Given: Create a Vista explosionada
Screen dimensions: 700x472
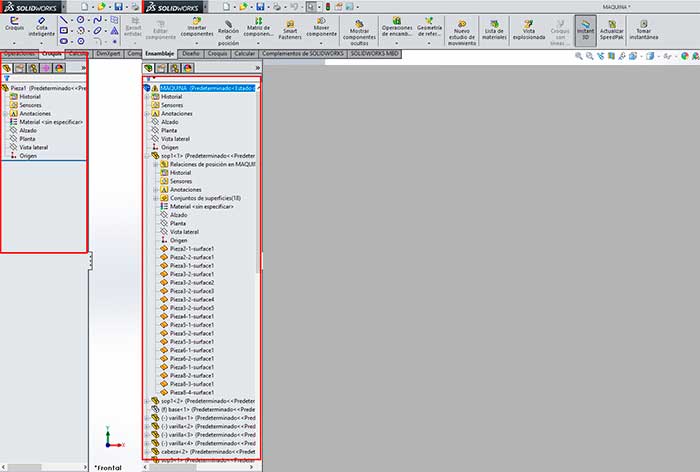Looking at the screenshot, I should 529,30.
